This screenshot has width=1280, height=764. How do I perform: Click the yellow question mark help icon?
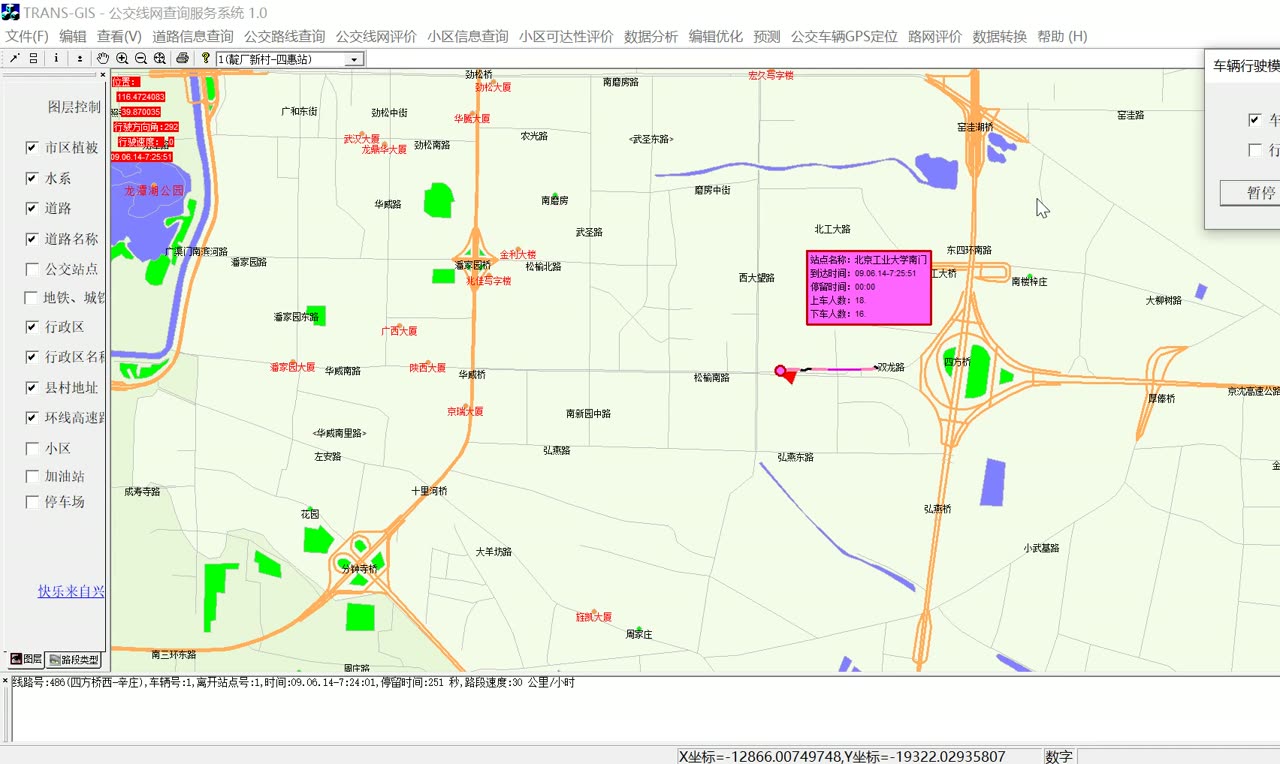(x=205, y=59)
